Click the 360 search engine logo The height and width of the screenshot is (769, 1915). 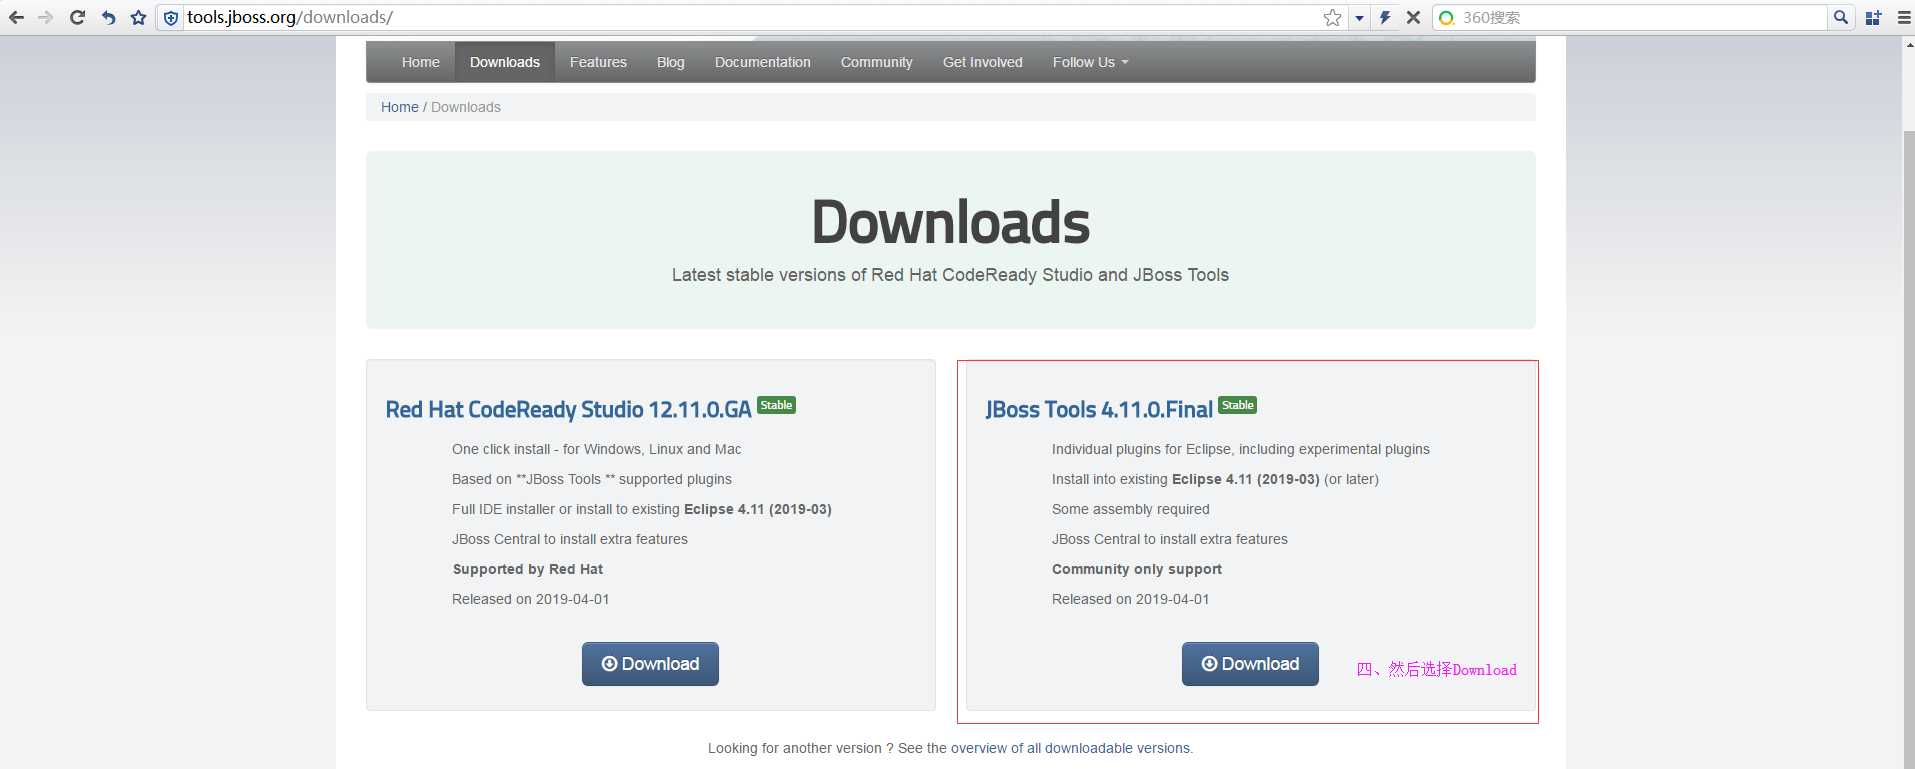pos(1446,18)
